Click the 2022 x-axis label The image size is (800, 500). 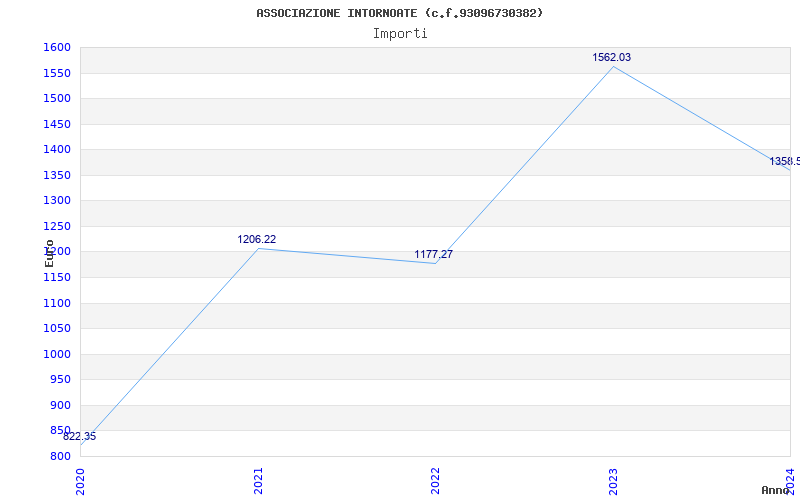(x=435, y=481)
